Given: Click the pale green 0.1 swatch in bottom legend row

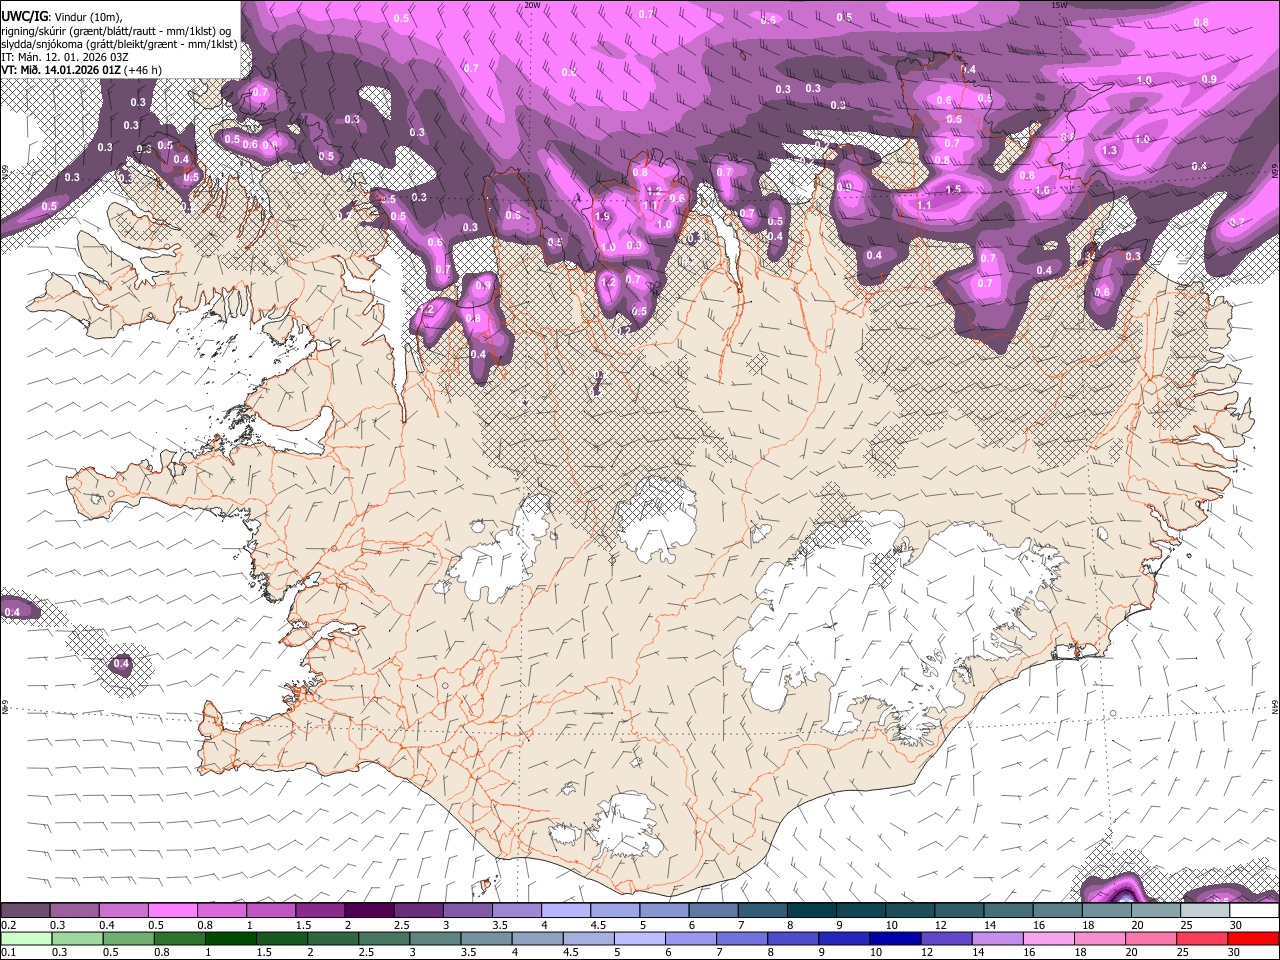Looking at the screenshot, I should pyautogui.click(x=25, y=939).
